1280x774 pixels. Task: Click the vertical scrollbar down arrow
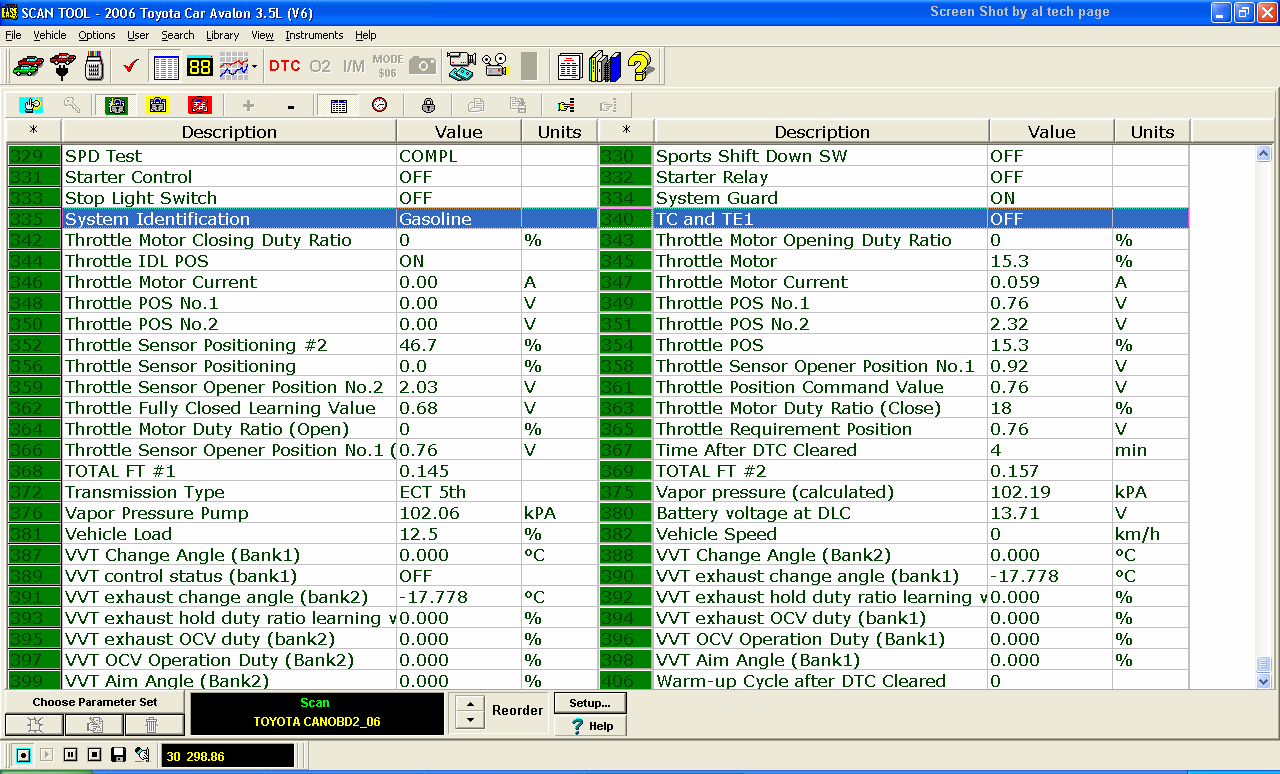coord(1263,681)
